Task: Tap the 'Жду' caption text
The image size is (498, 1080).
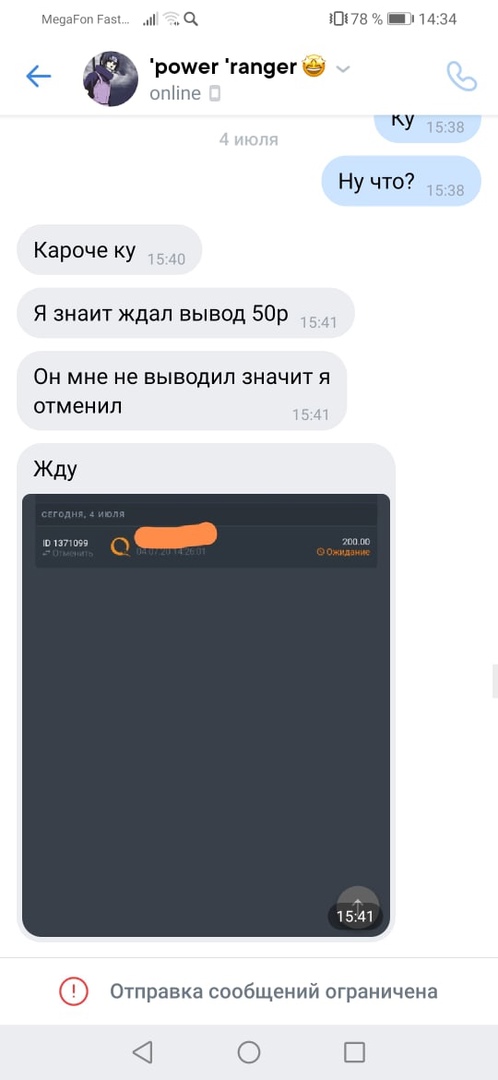Action: pos(55,470)
